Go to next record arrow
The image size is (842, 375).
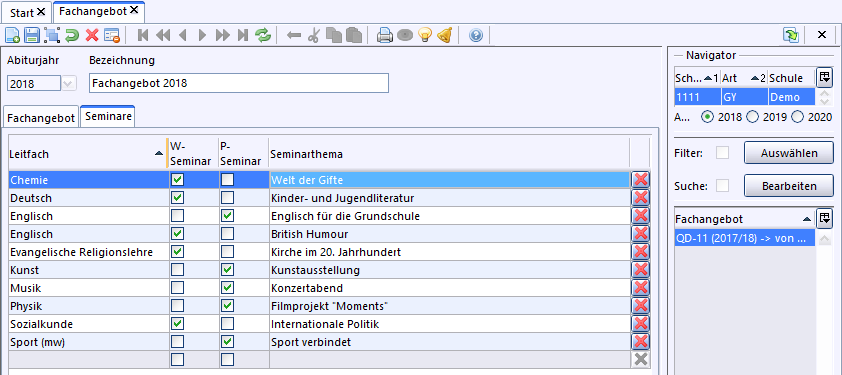tap(202, 35)
